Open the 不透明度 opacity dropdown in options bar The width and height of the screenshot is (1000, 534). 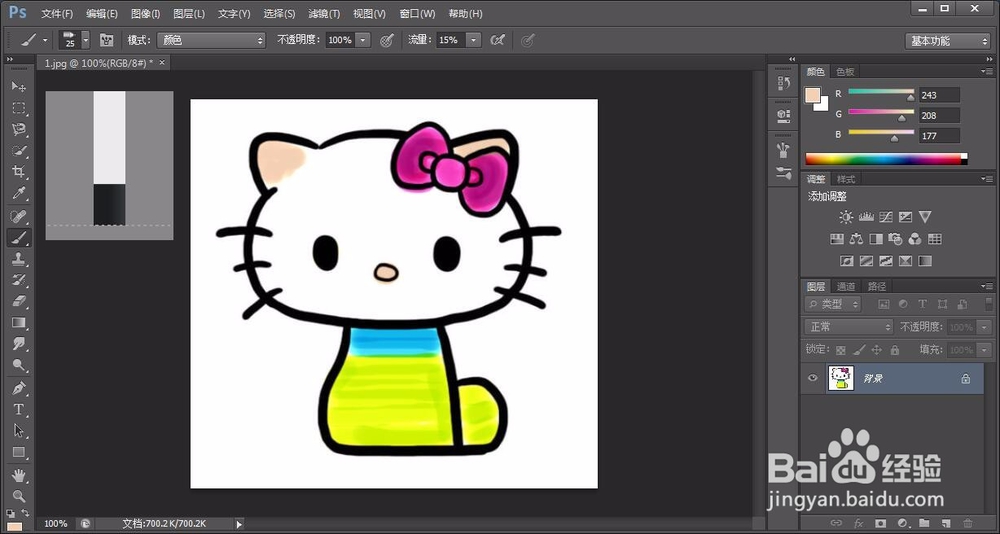(x=363, y=40)
